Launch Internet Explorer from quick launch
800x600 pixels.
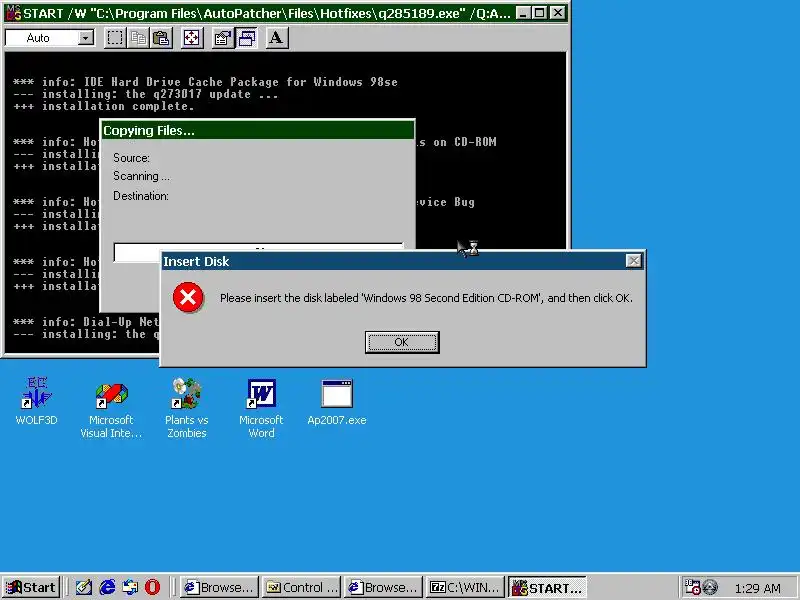(x=107, y=587)
